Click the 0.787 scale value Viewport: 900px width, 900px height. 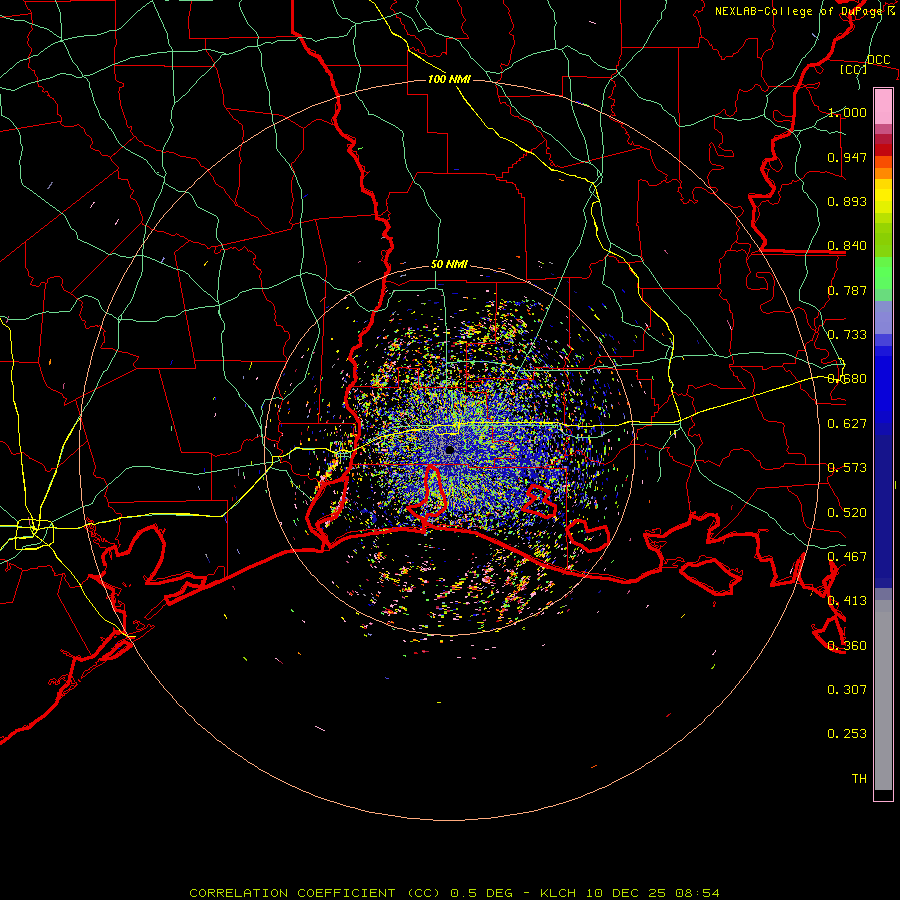pyautogui.click(x=847, y=290)
